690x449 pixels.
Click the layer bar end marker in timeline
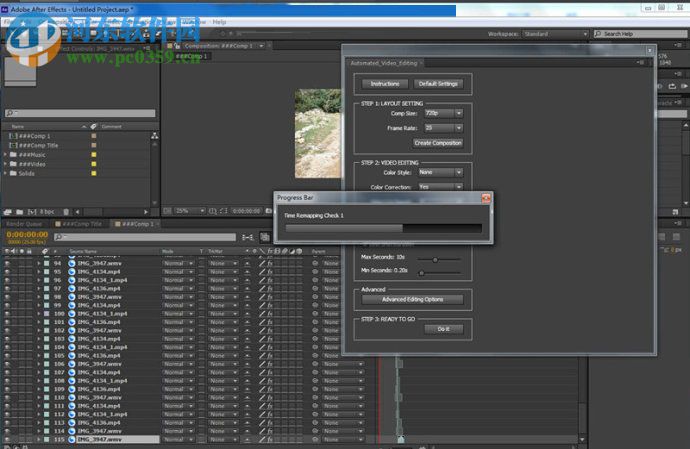(x=400, y=439)
